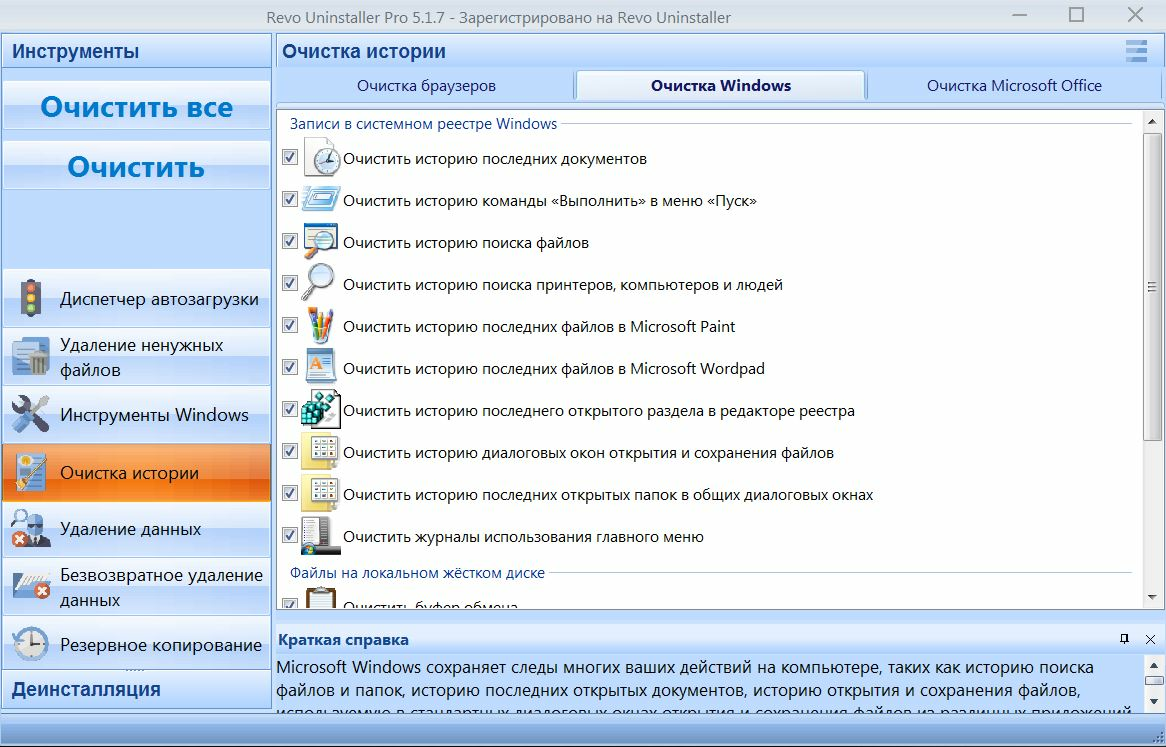Image resolution: width=1166 pixels, height=747 pixels.
Task: Click 'Очистить историю поиска файлов' text
Action: pyautogui.click(x=466, y=242)
